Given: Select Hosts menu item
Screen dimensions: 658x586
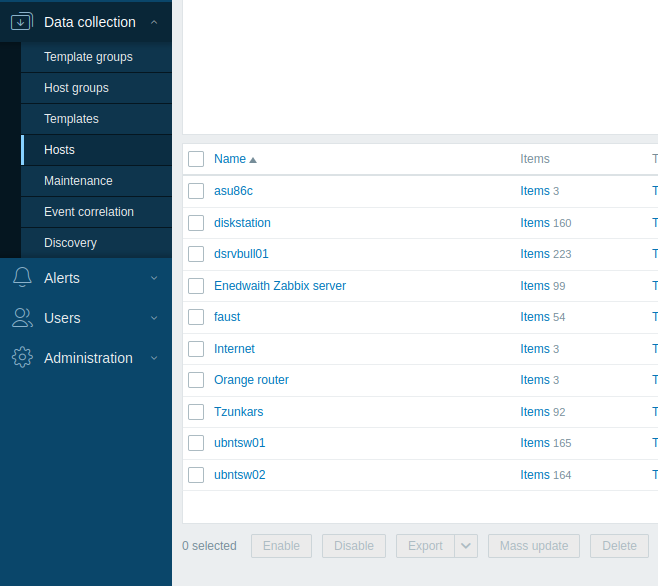Looking at the screenshot, I should [x=96, y=150].
